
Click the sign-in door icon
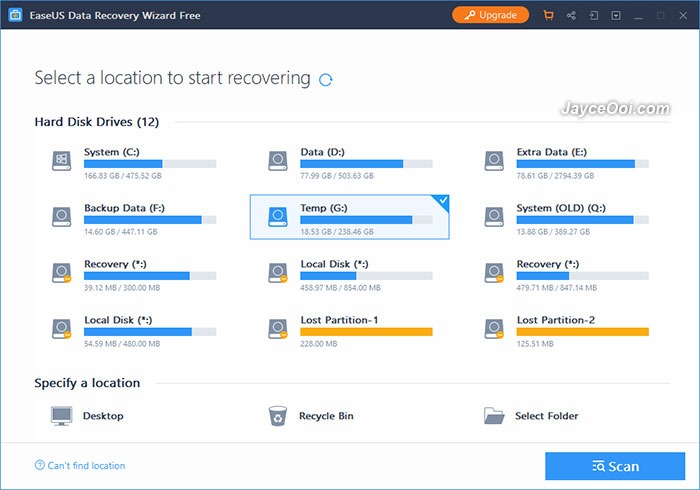[594, 16]
